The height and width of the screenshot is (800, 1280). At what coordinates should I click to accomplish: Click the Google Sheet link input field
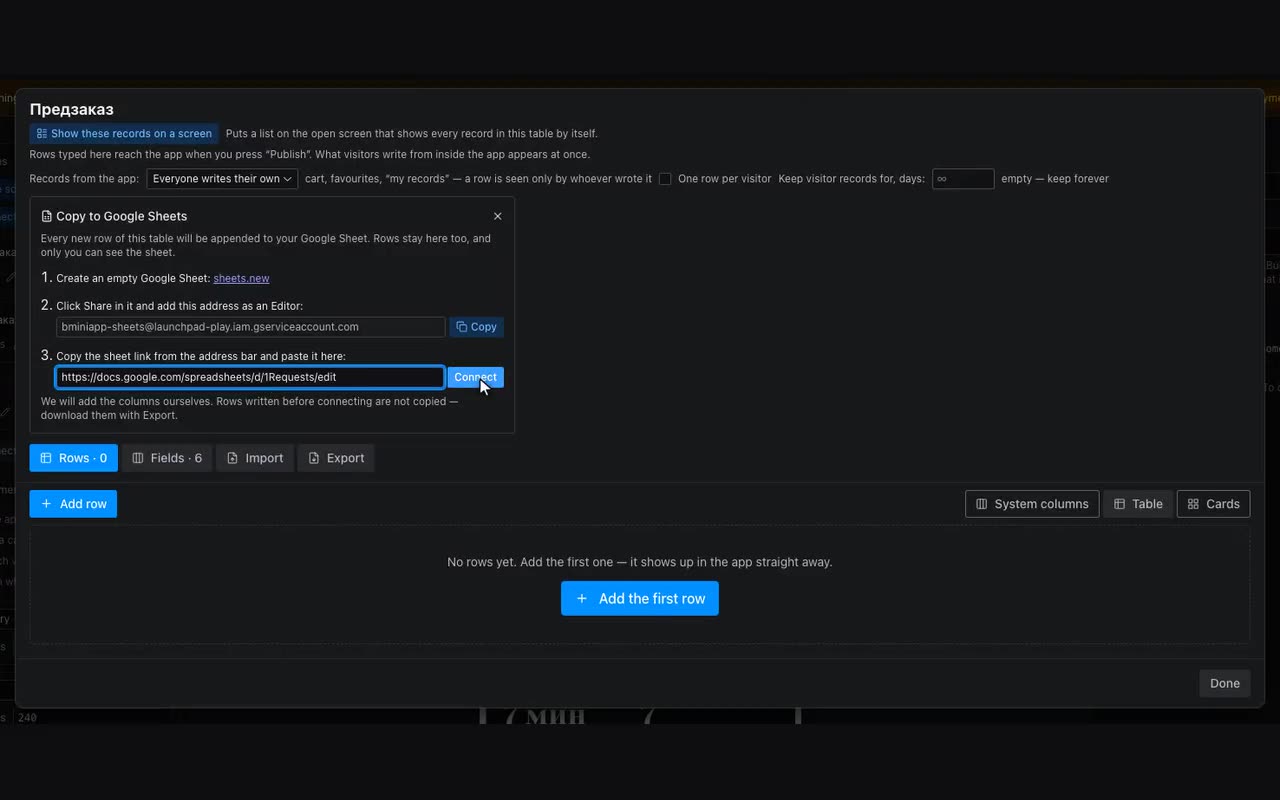[x=250, y=377]
